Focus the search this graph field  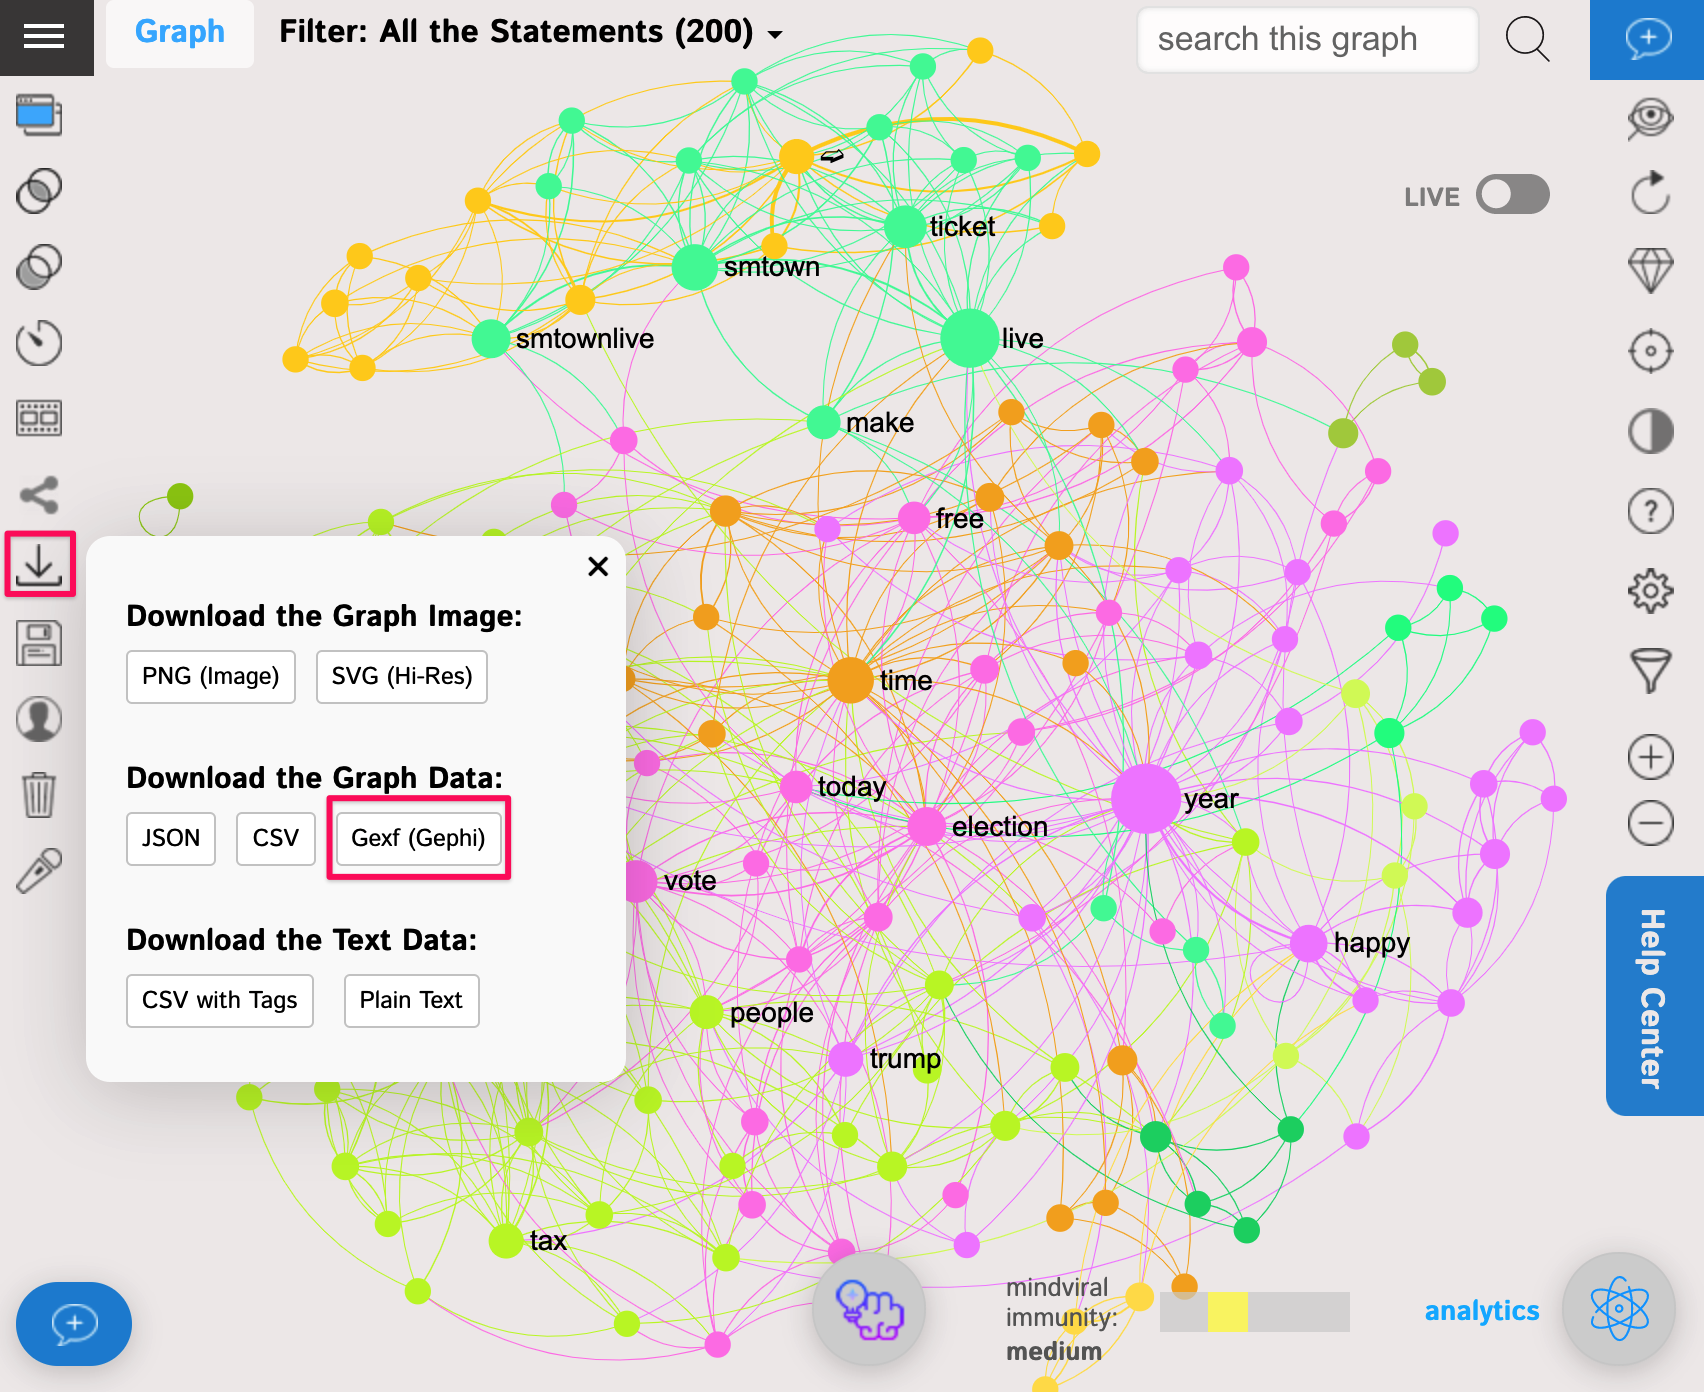[1307, 39]
